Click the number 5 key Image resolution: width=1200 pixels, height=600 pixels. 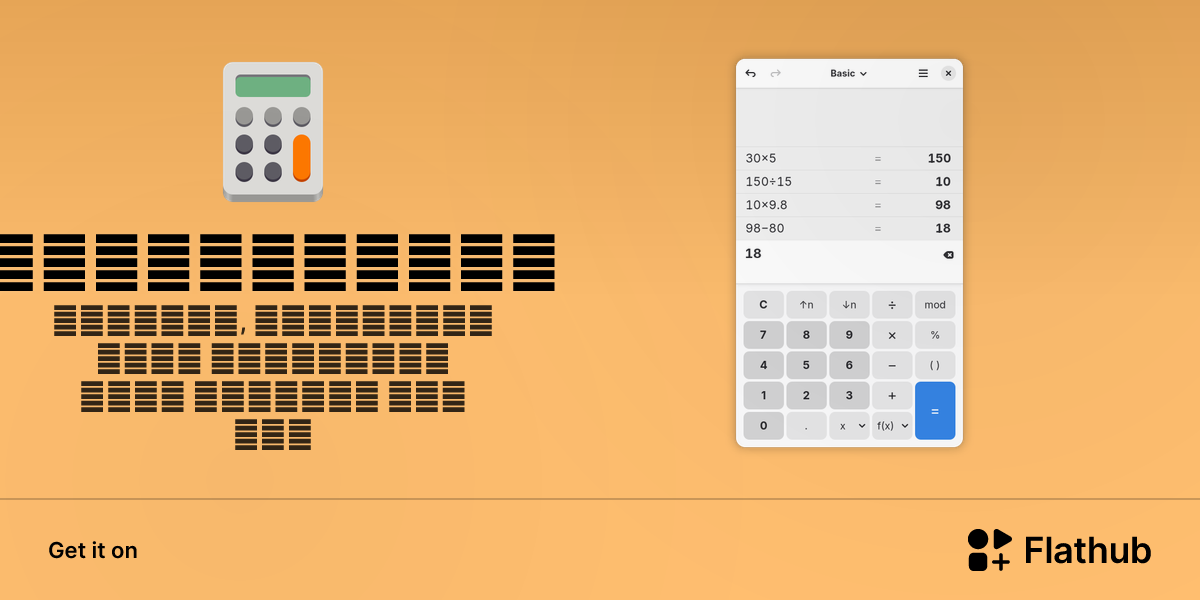tap(806, 365)
